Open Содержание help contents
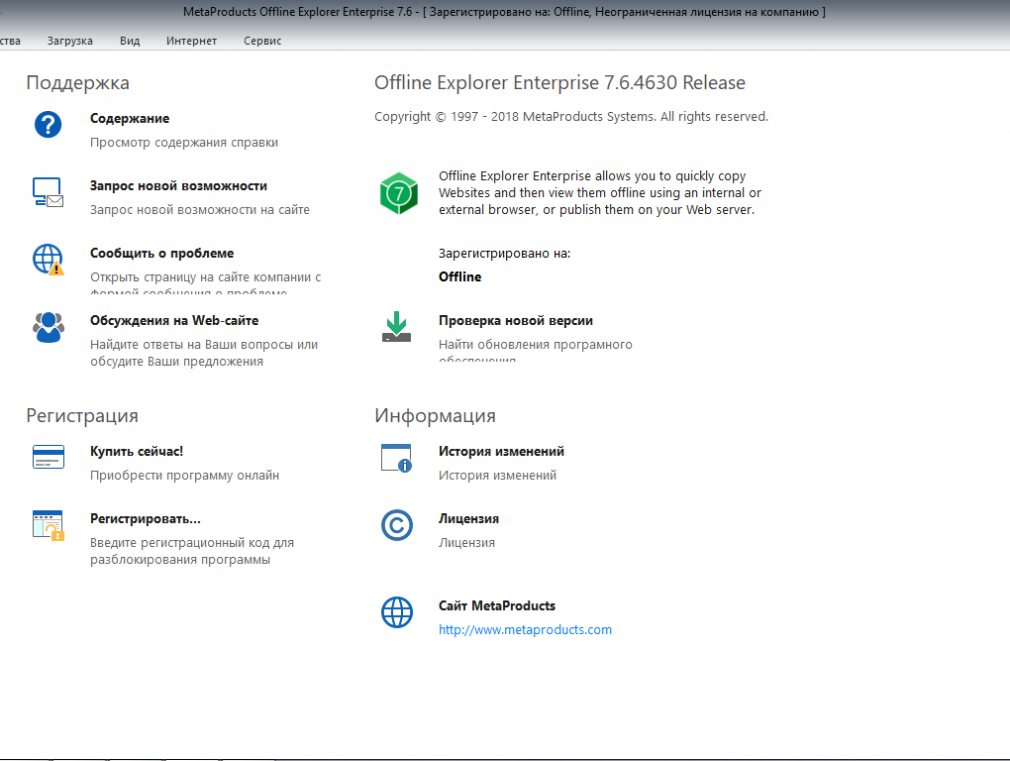 click(129, 119)
